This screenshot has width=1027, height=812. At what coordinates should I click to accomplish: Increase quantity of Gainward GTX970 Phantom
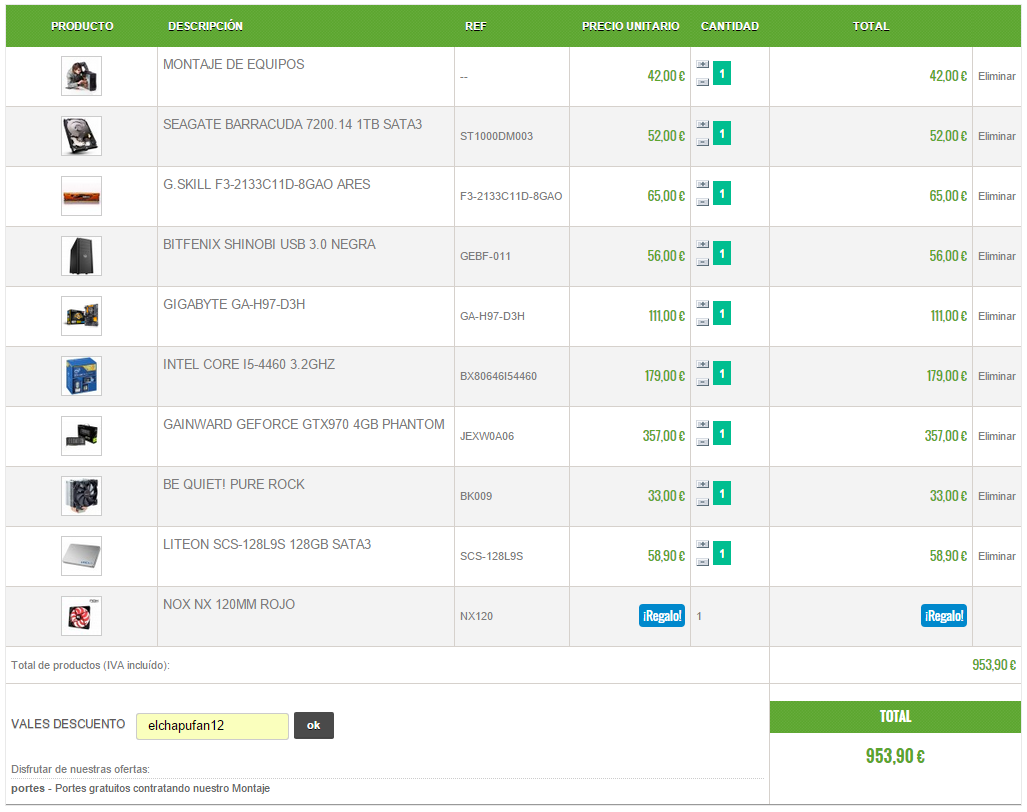pos(703,424)
